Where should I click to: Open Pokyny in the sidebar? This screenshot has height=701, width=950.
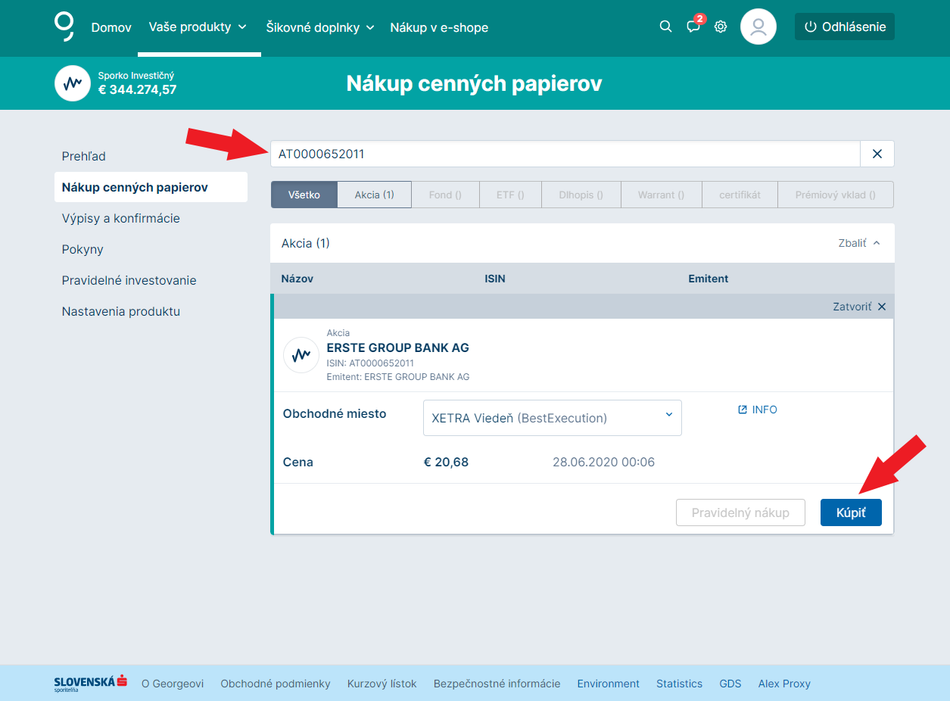[82, 249]
